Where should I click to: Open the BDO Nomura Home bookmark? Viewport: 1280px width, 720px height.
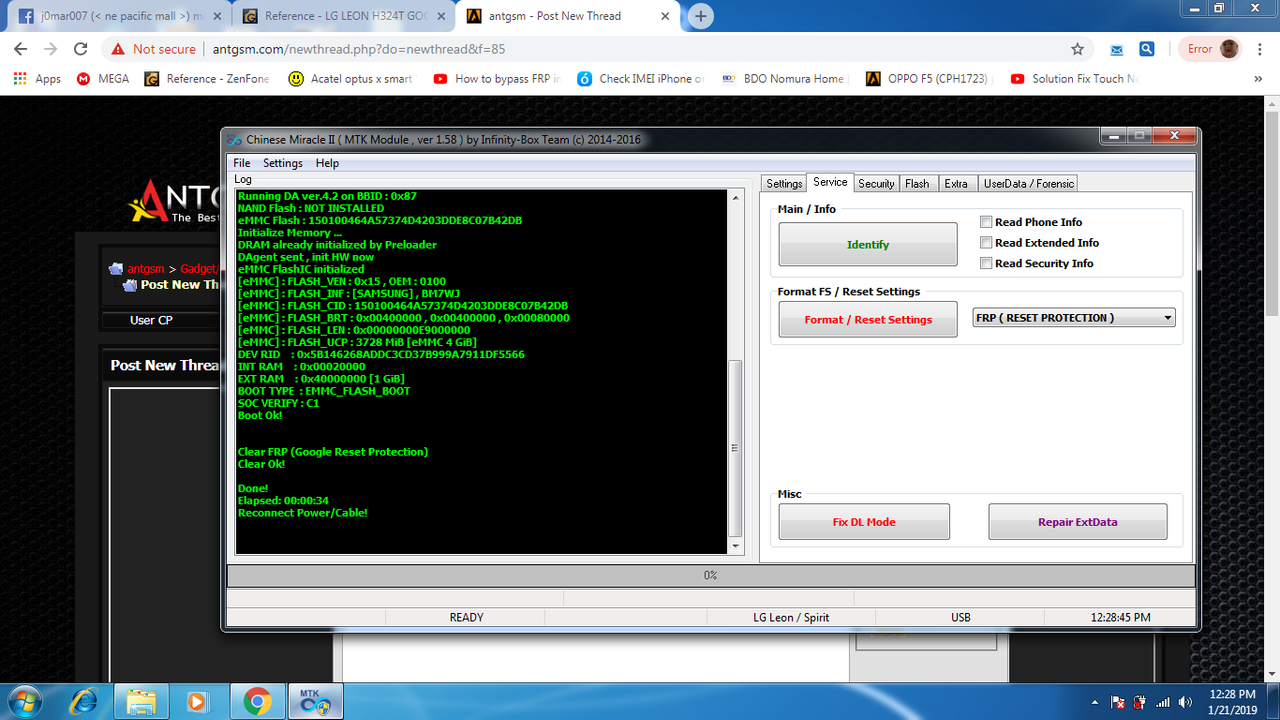tap(785, 79)
